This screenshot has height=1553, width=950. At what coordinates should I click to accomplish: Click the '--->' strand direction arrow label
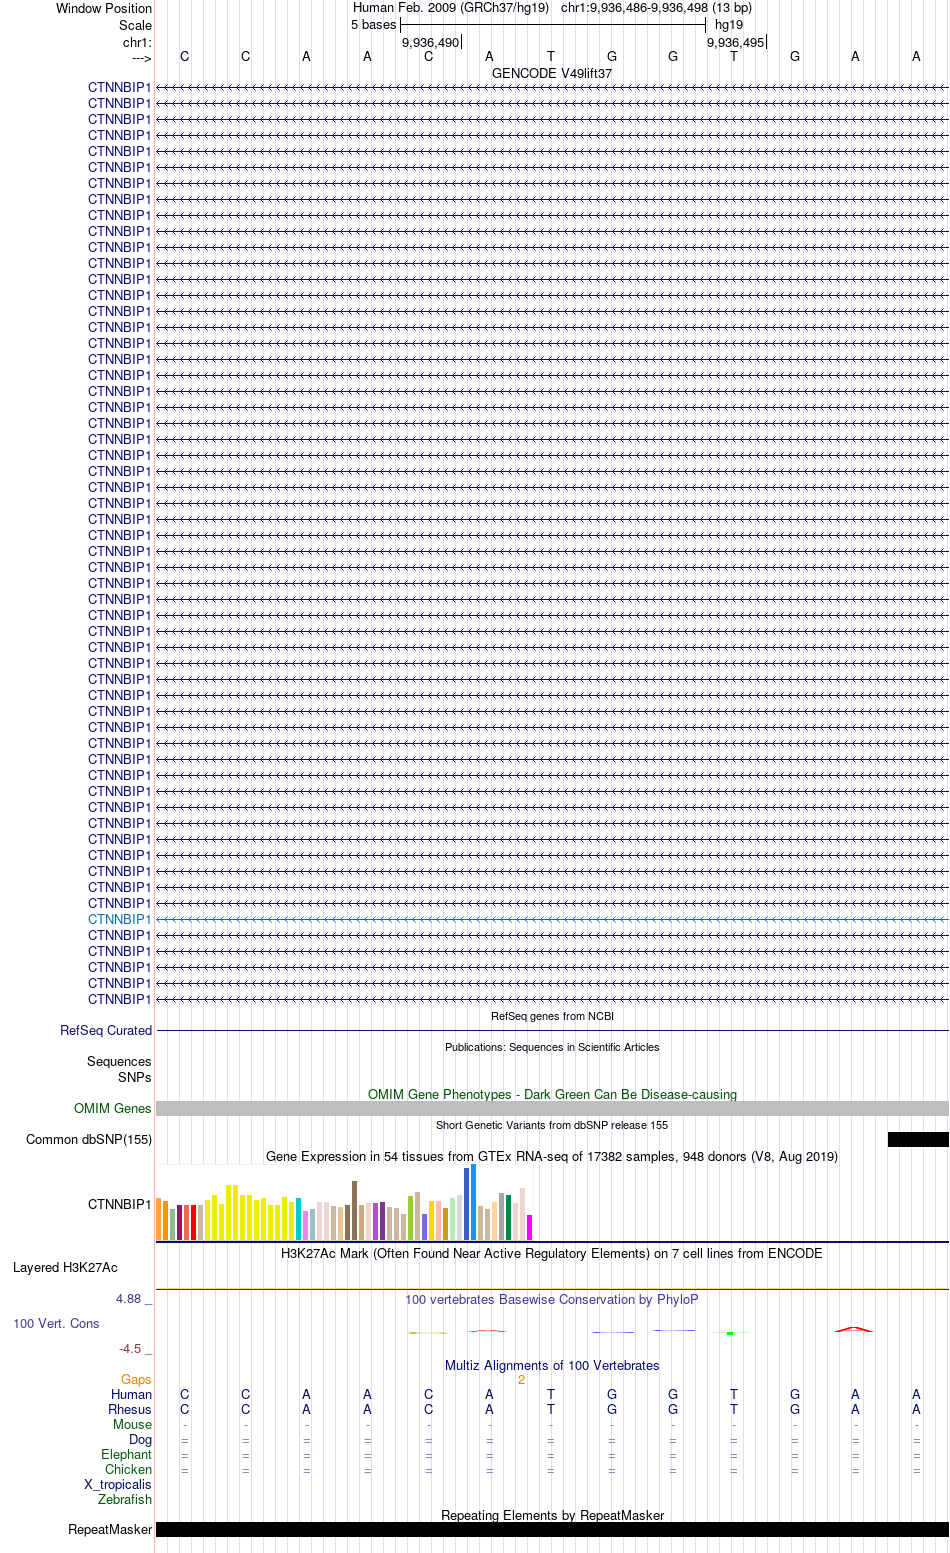141,58
